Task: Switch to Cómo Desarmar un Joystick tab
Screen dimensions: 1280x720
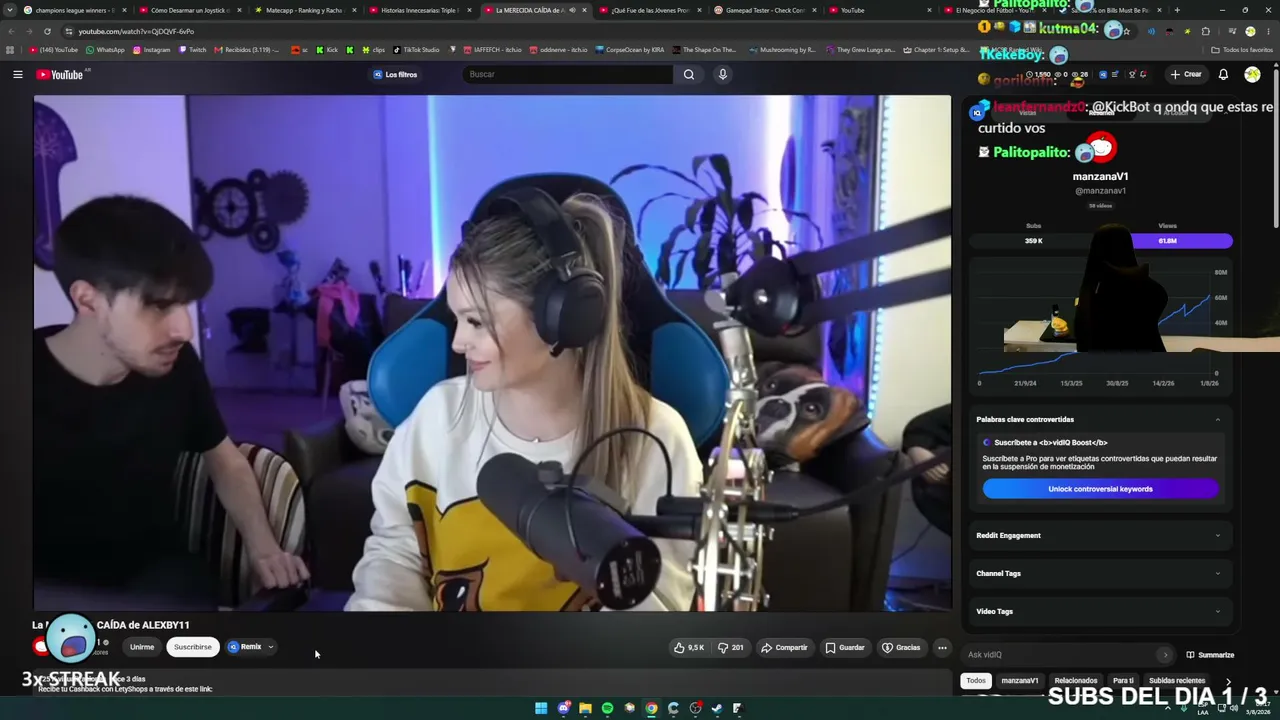Action: [190, 10]
